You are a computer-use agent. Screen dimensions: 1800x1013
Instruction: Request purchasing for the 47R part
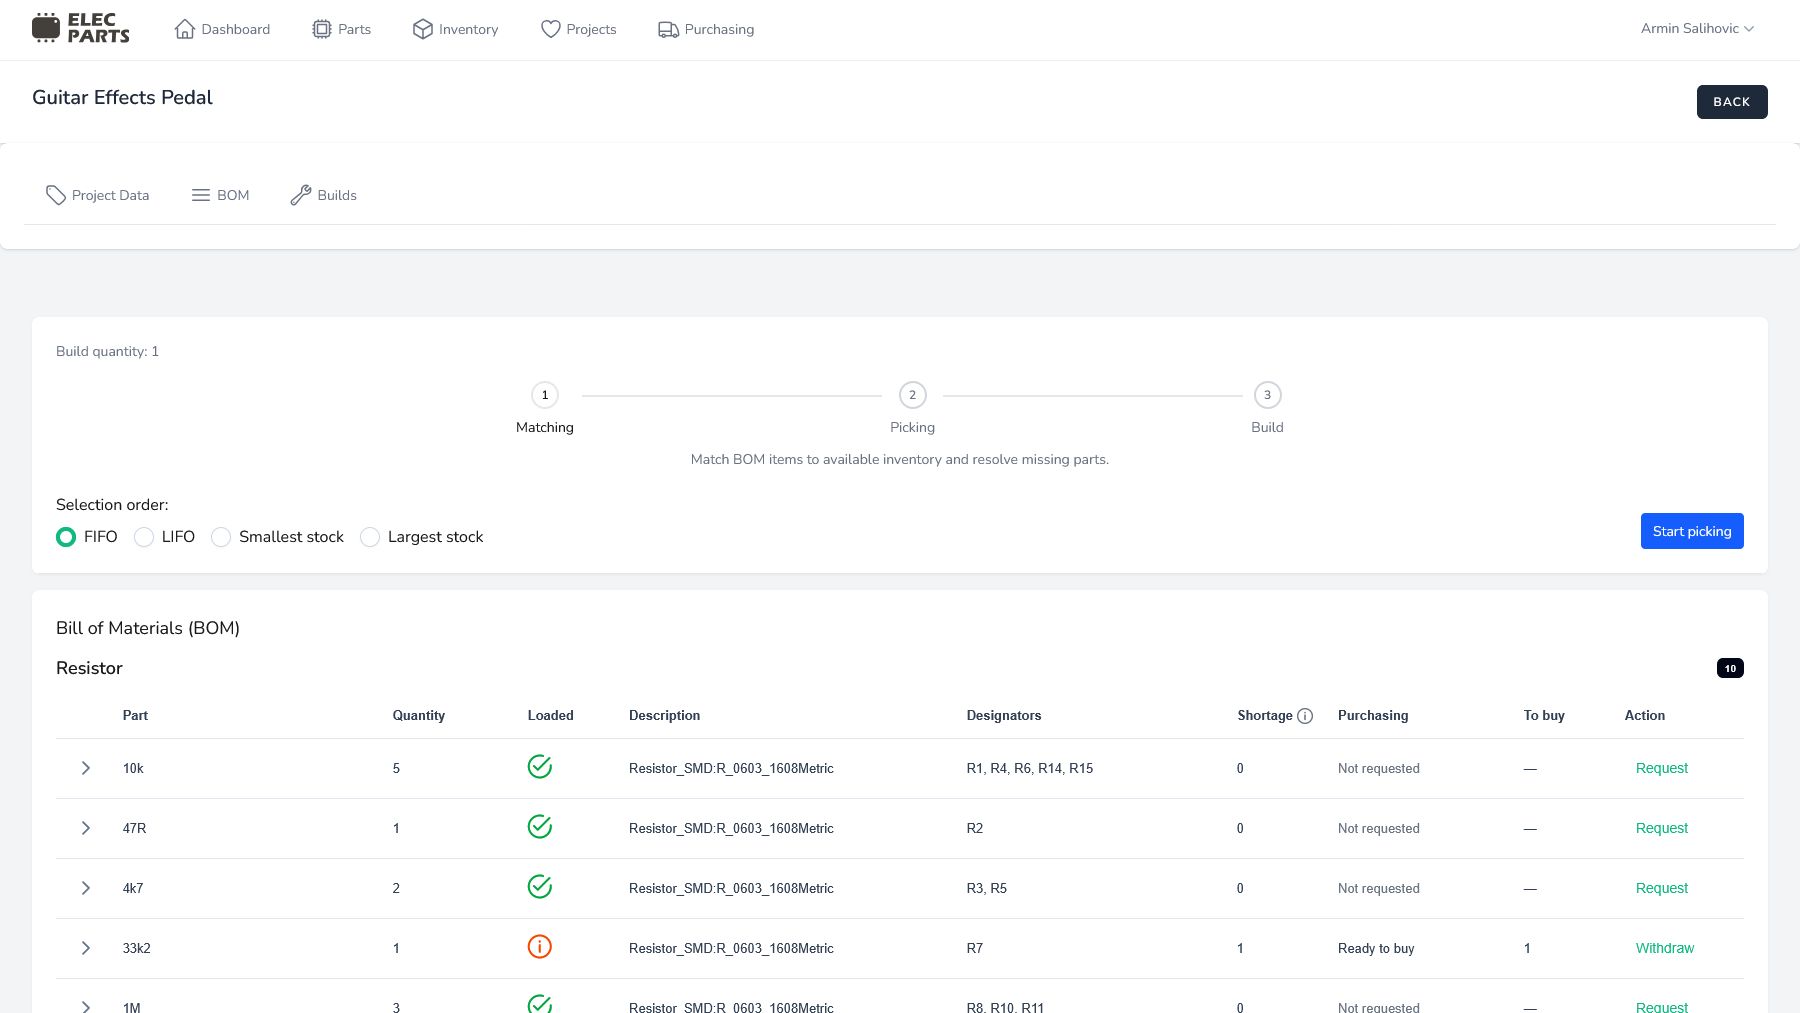[1661, 828]
